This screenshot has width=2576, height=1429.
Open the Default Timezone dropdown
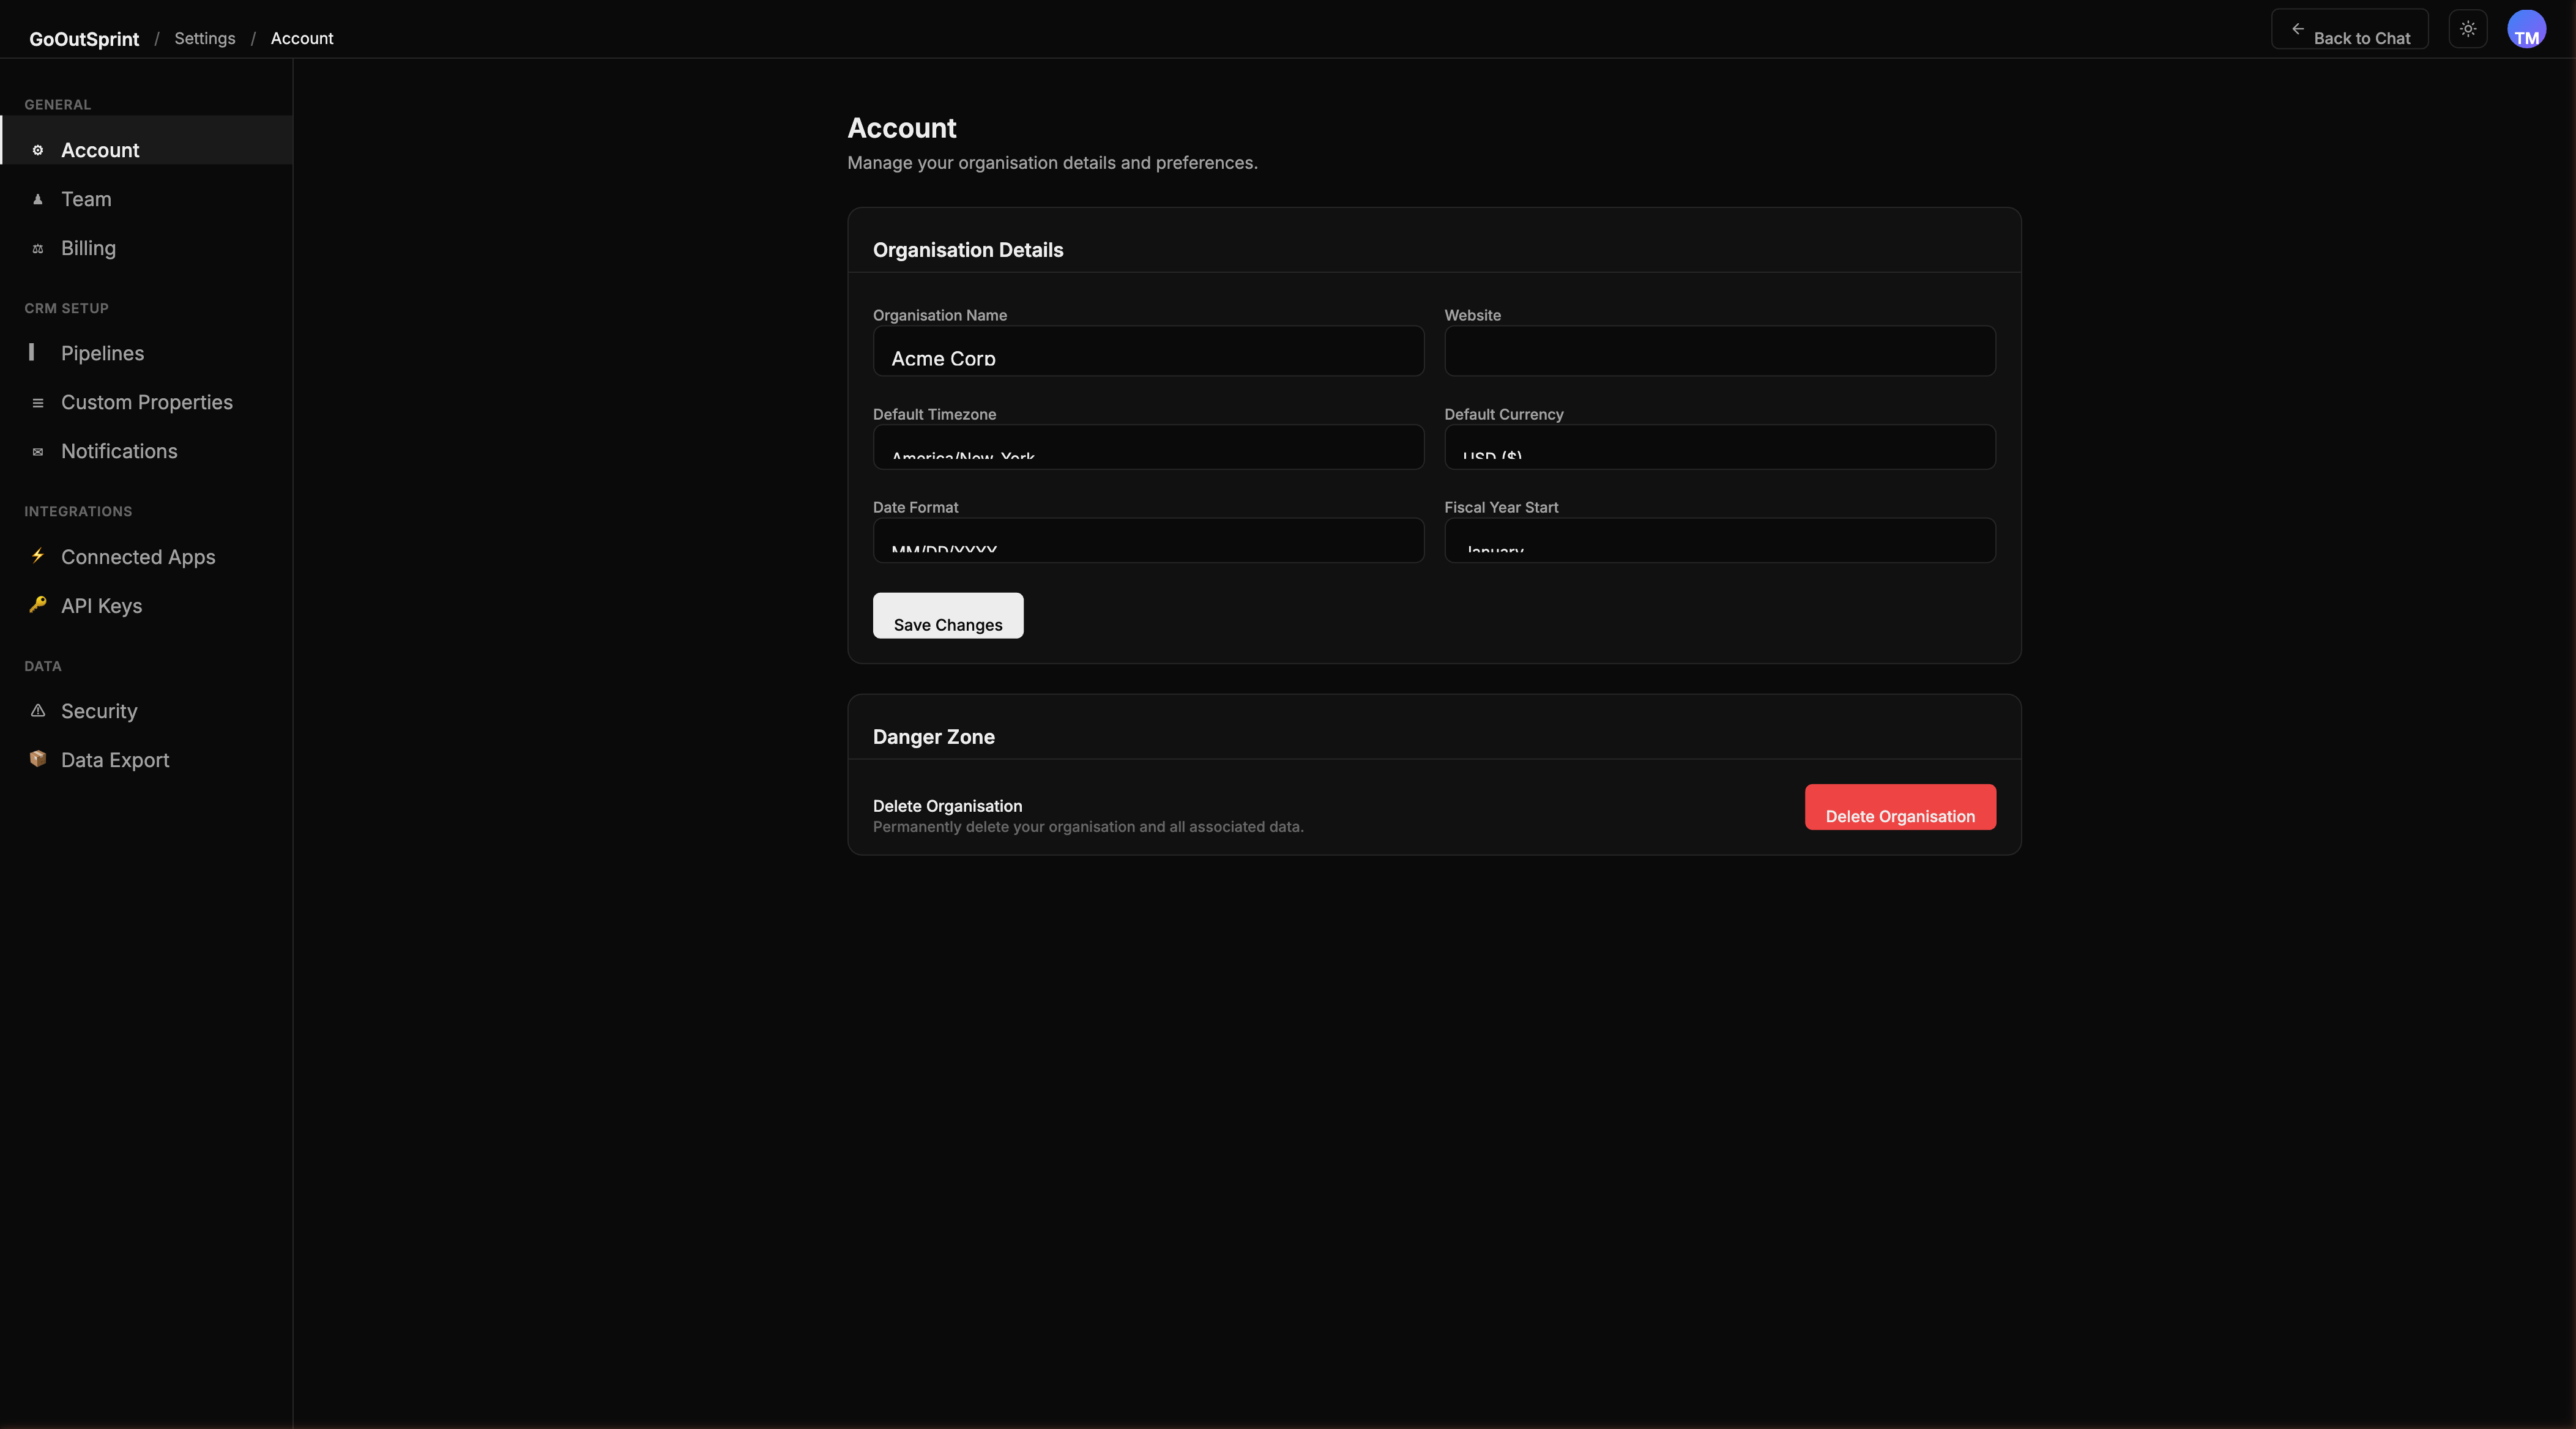(1147, 447)
